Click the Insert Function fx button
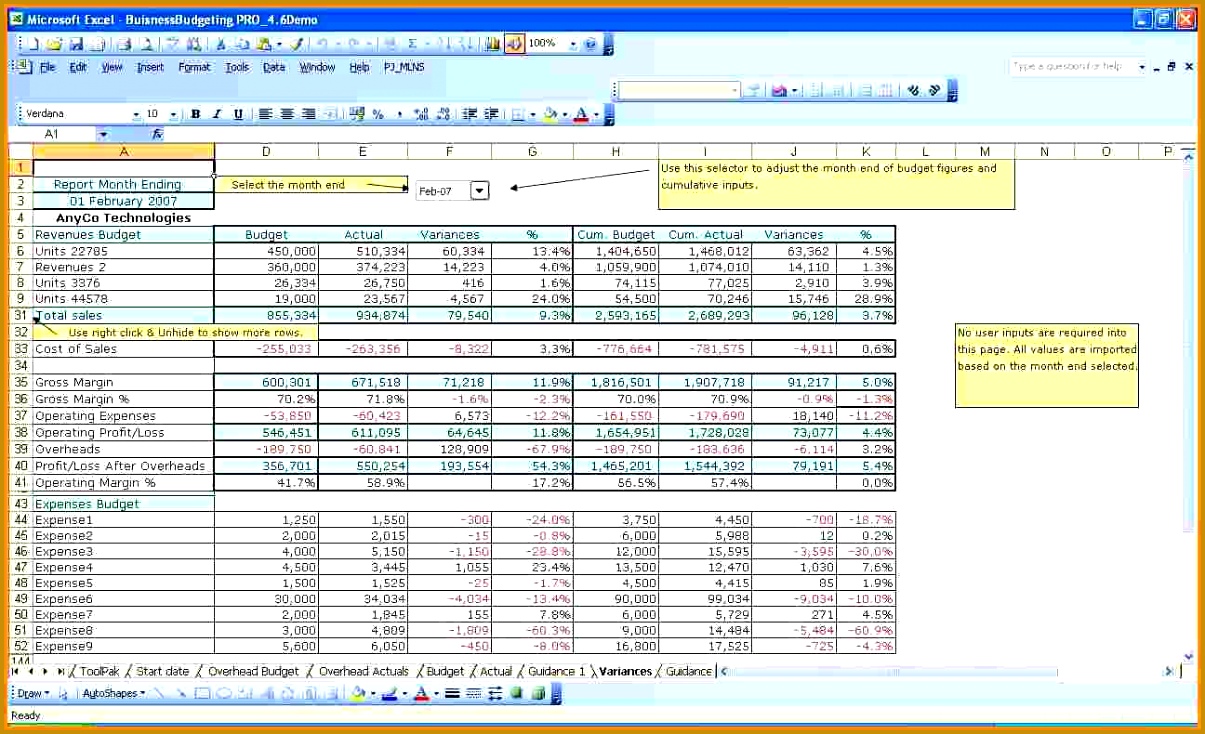1205x734 pixels. point(157,133)
